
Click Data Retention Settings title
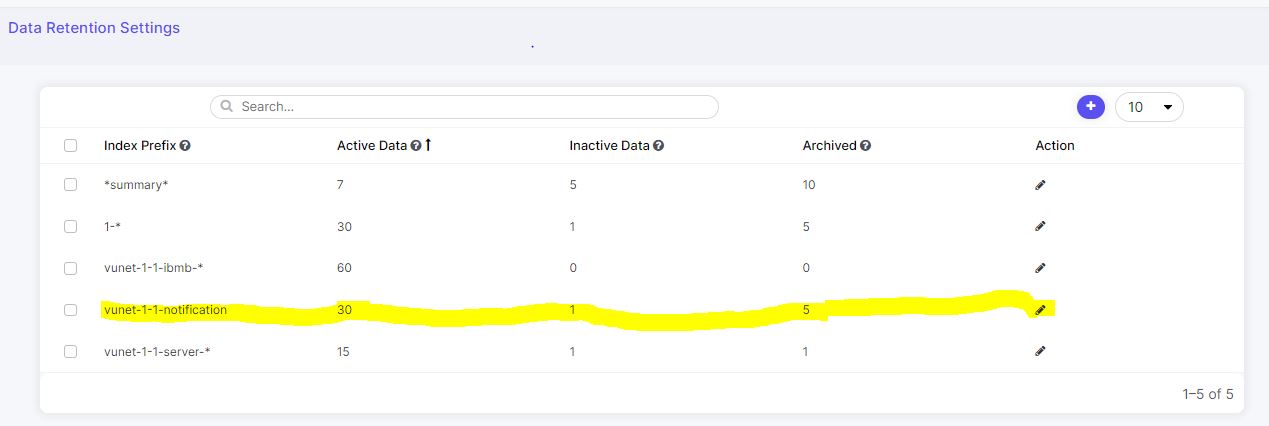(94, 28)
